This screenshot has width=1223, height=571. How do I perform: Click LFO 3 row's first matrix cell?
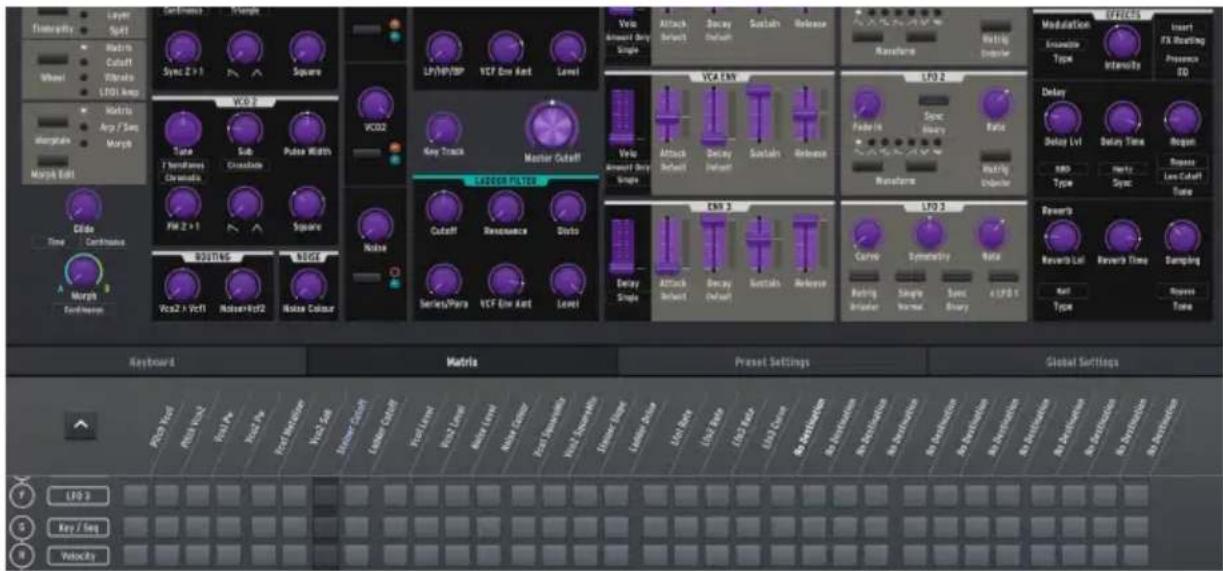pyautogui.click(x=137, y=495)
